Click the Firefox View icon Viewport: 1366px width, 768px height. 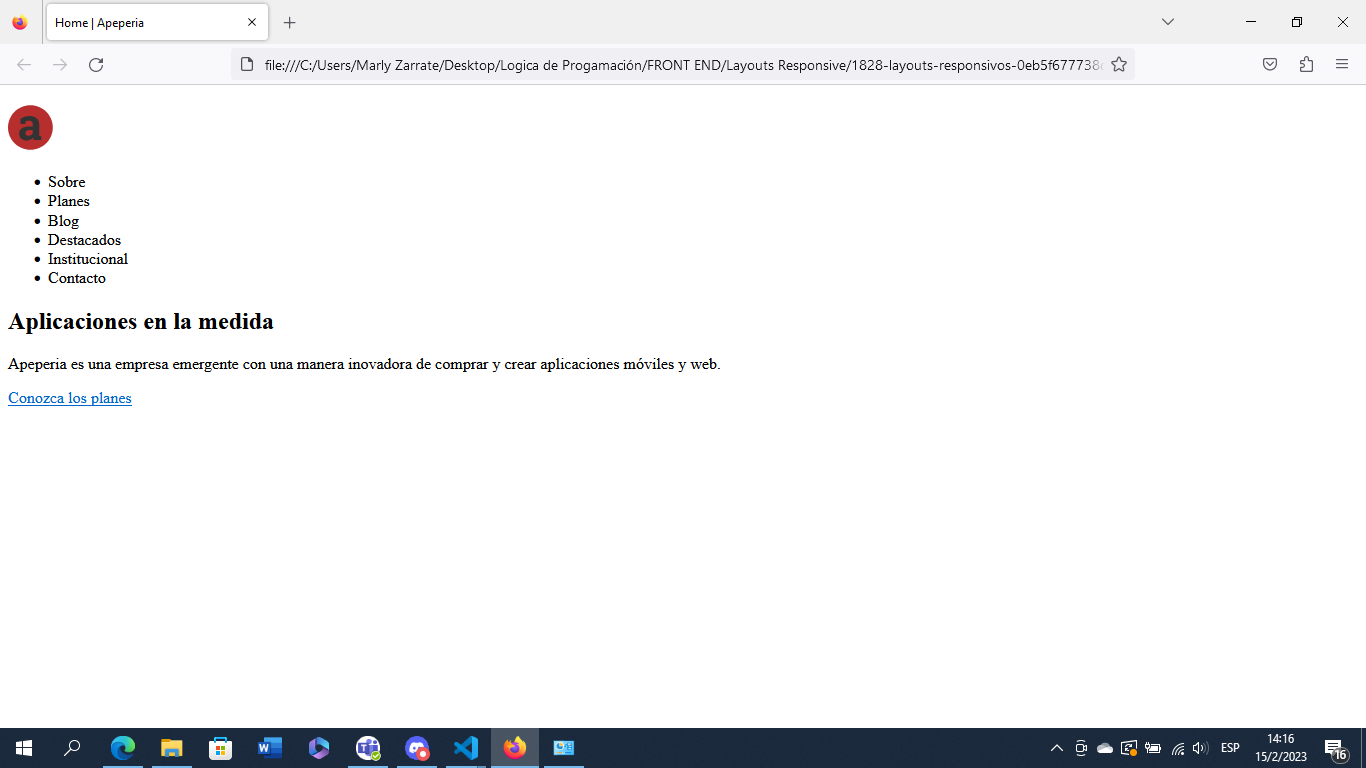click(x=20, y=22)
